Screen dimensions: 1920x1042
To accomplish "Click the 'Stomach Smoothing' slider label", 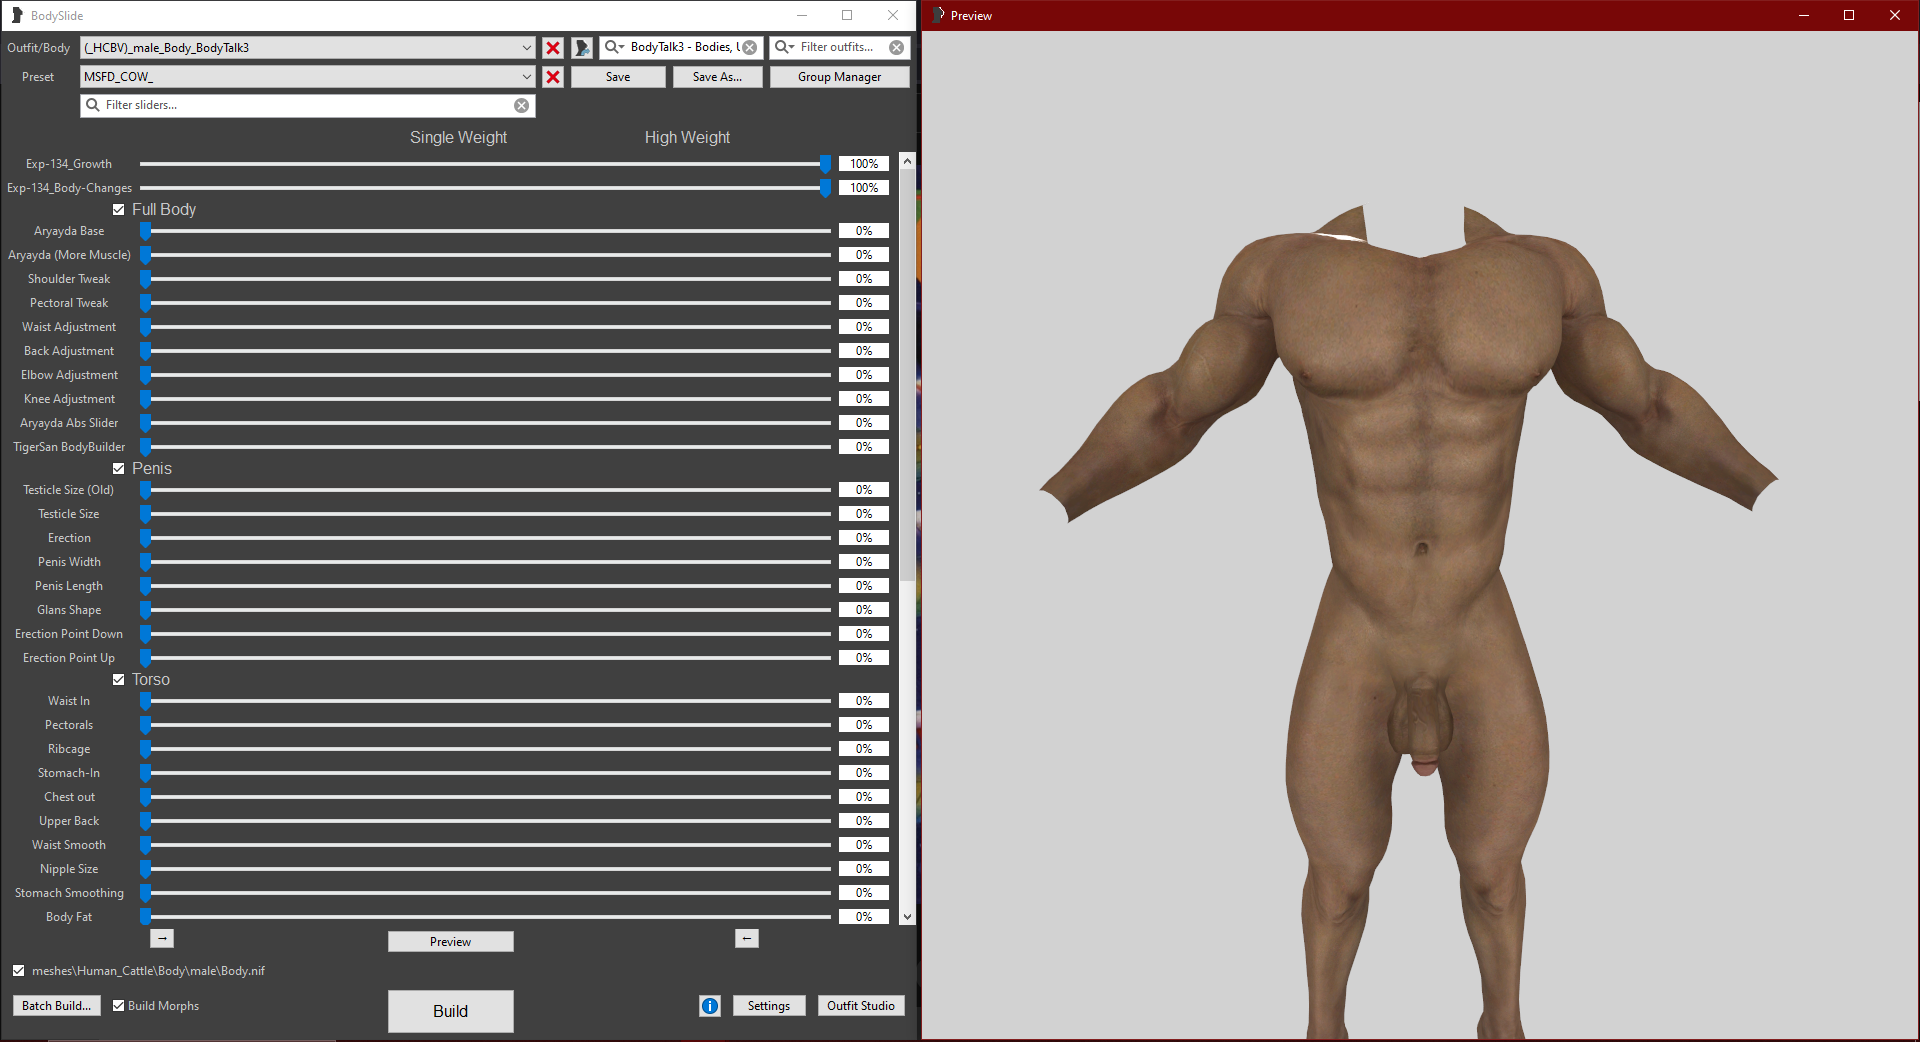I will coord(69,893).
